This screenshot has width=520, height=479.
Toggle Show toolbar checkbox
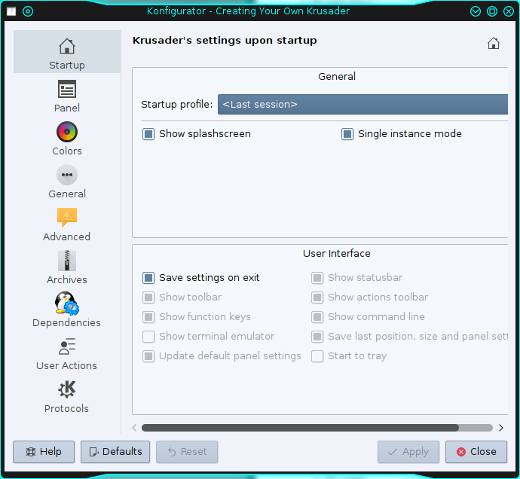148,297
